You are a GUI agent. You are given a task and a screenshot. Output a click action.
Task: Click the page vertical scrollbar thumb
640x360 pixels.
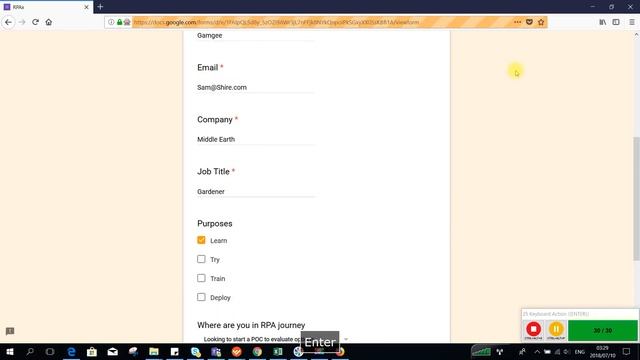click(636, 198)
